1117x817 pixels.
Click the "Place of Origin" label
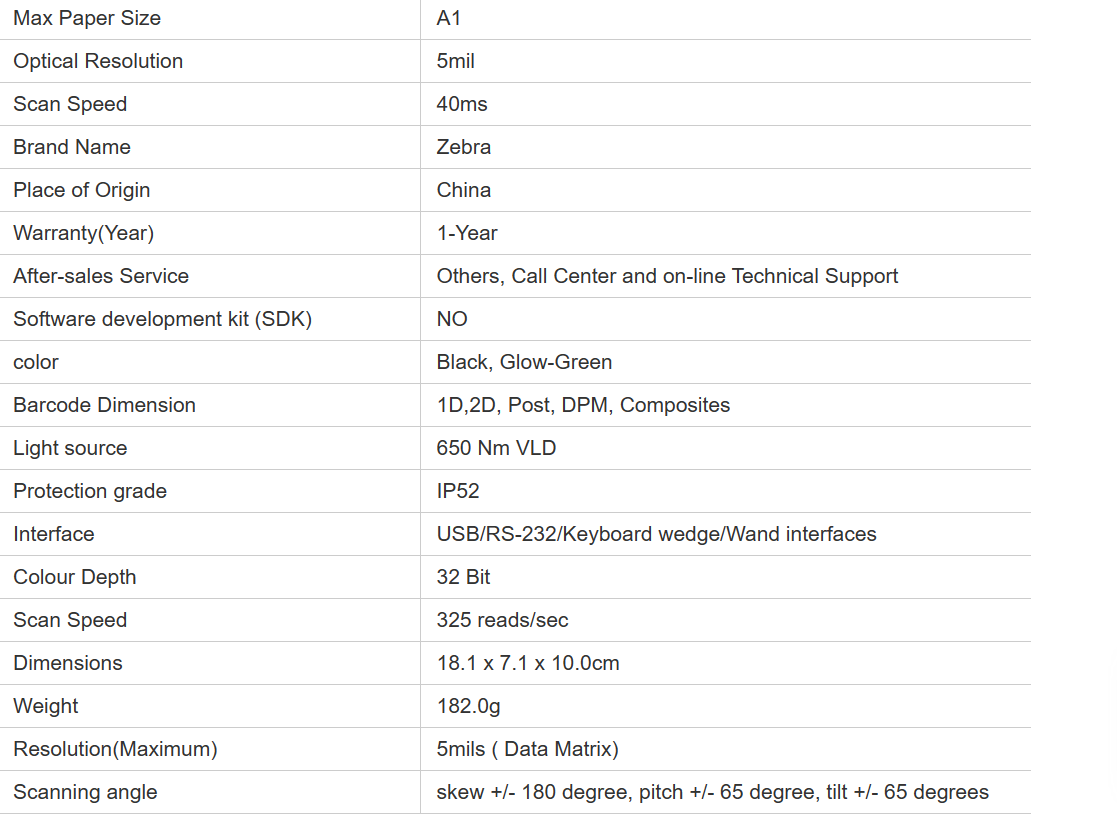[82, 190]
